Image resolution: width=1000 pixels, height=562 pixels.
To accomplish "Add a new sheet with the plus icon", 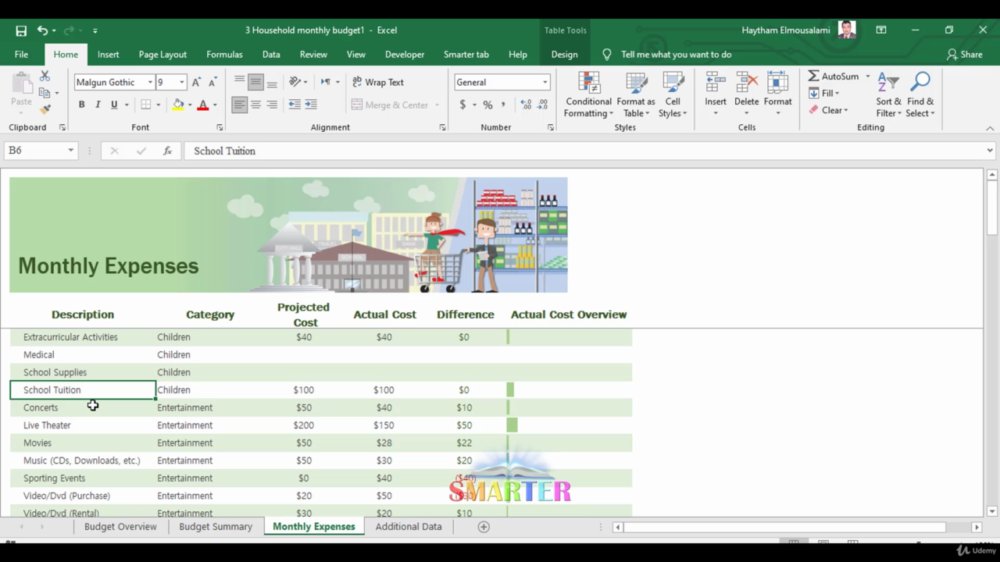I will click(x=483, y=527).
